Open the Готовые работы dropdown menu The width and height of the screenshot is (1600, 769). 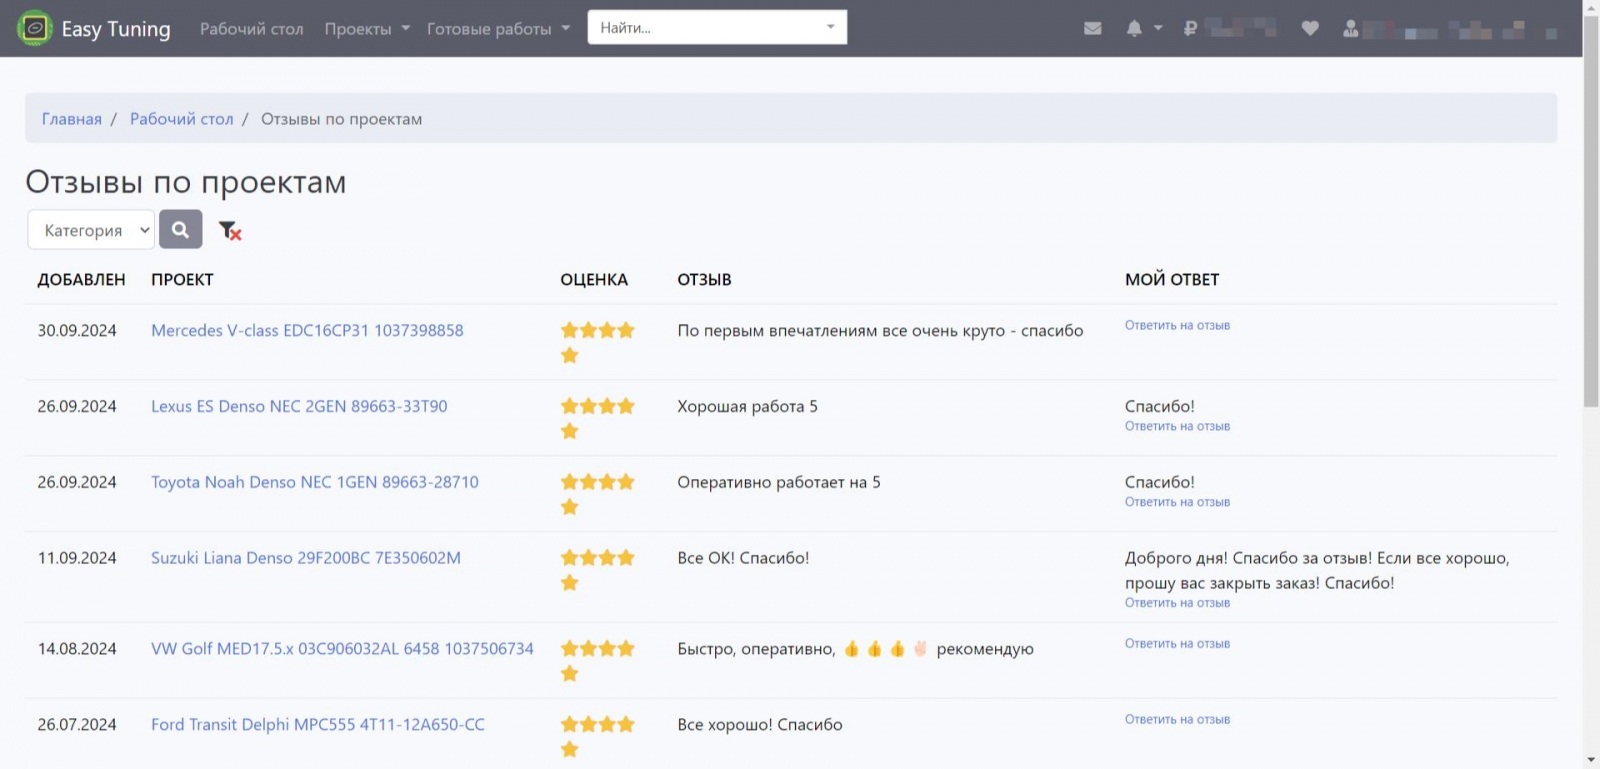[x=497, y=29]
